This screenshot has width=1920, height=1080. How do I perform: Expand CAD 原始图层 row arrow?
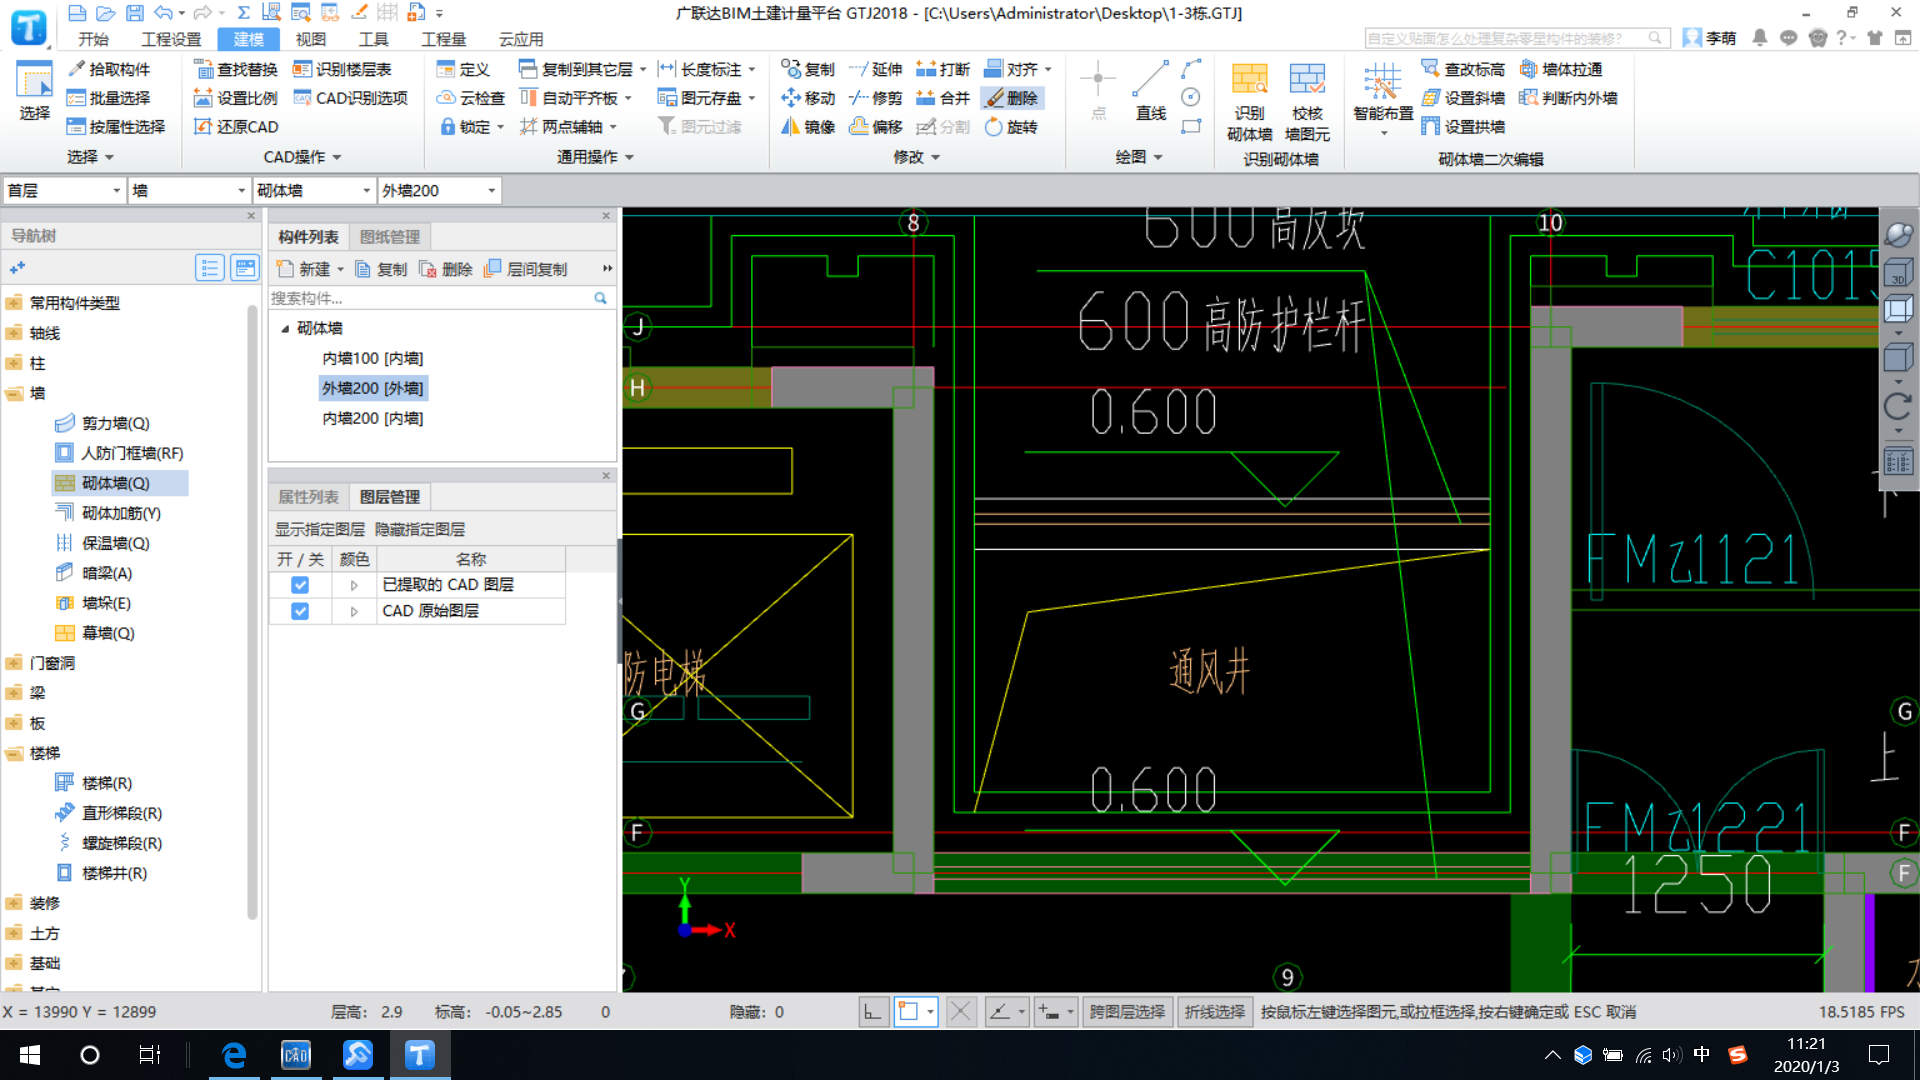(x=354, y=611)
